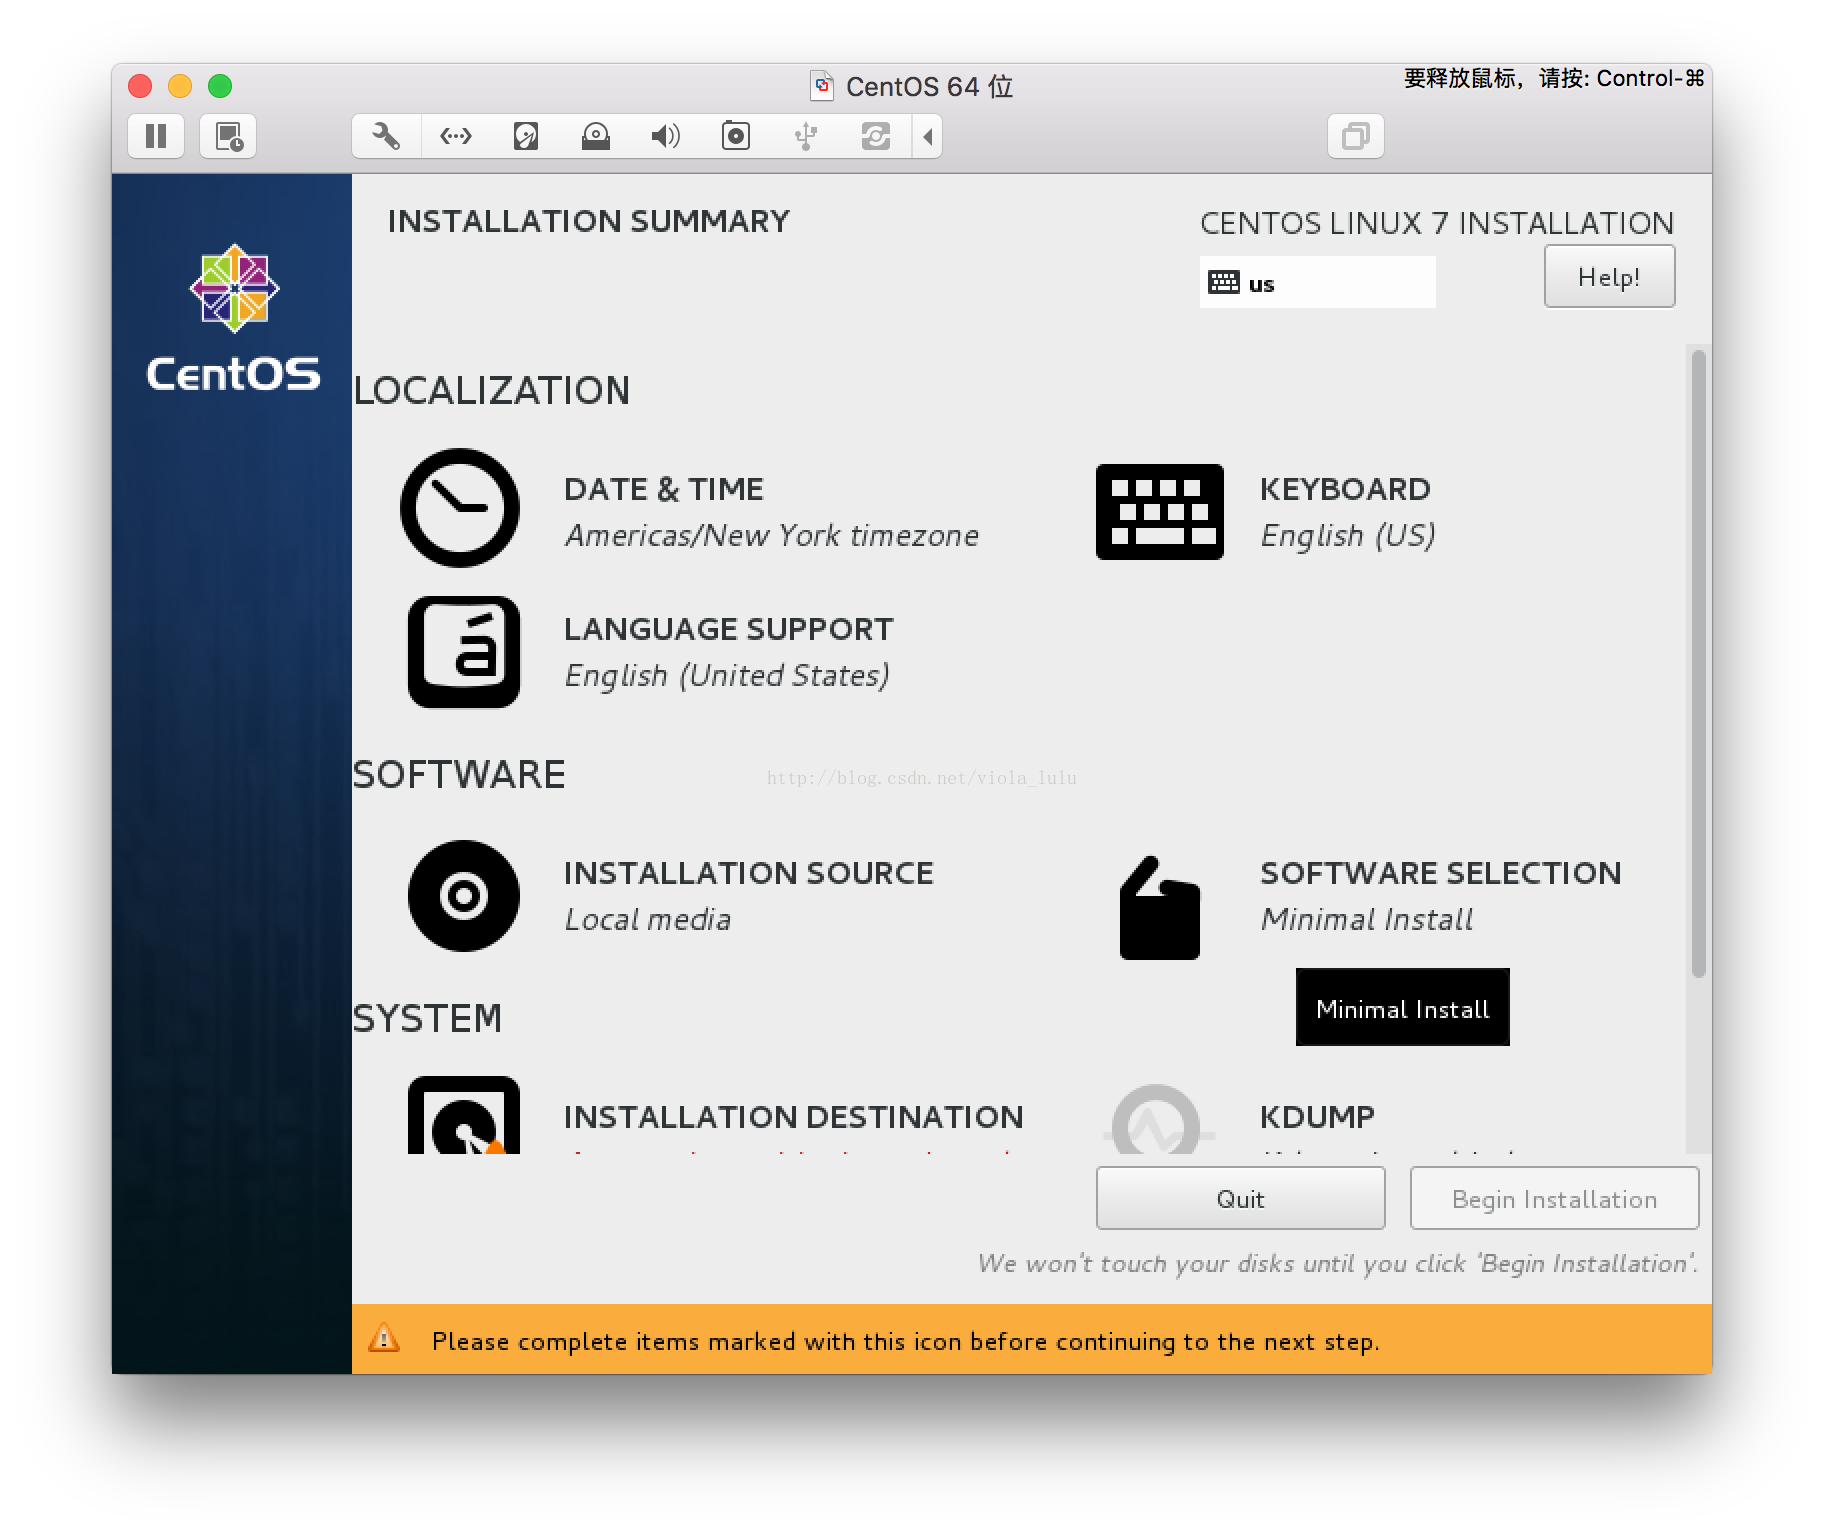The image size is (1824, 1534).
Task: Open Language Support icon
Action: (464, 652)
